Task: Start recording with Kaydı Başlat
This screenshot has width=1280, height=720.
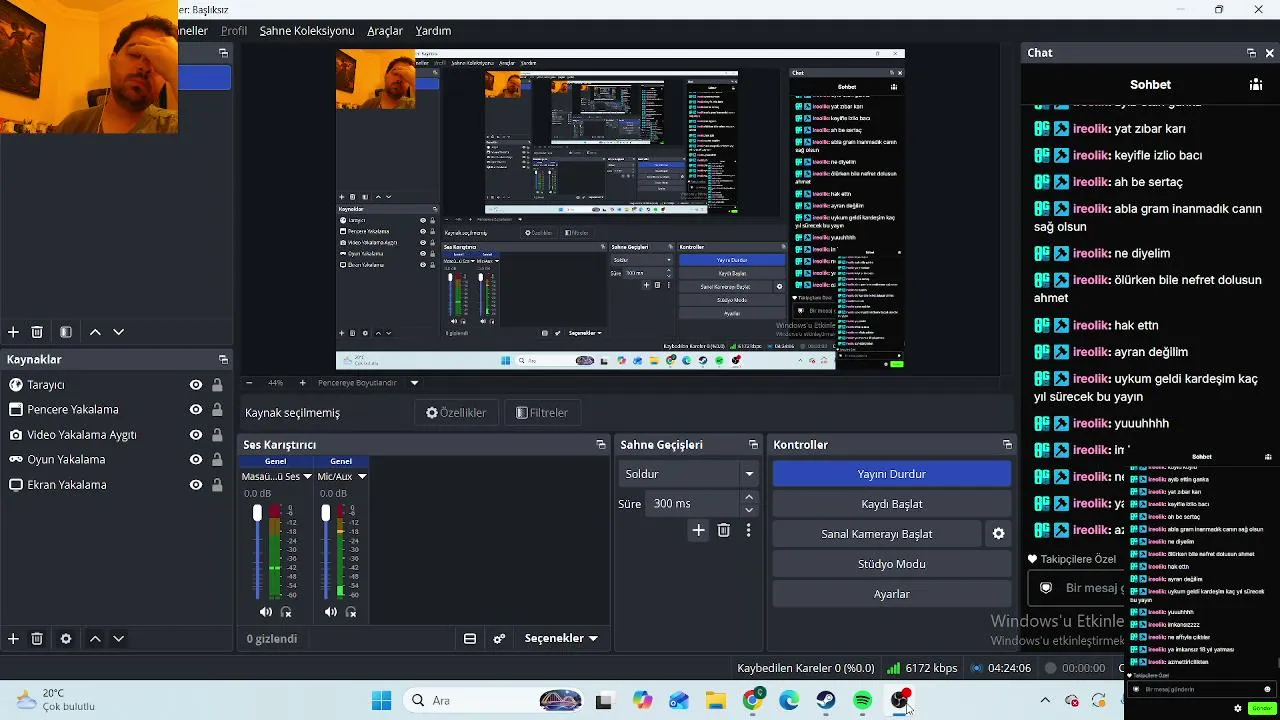Action: tap(892, 504)
